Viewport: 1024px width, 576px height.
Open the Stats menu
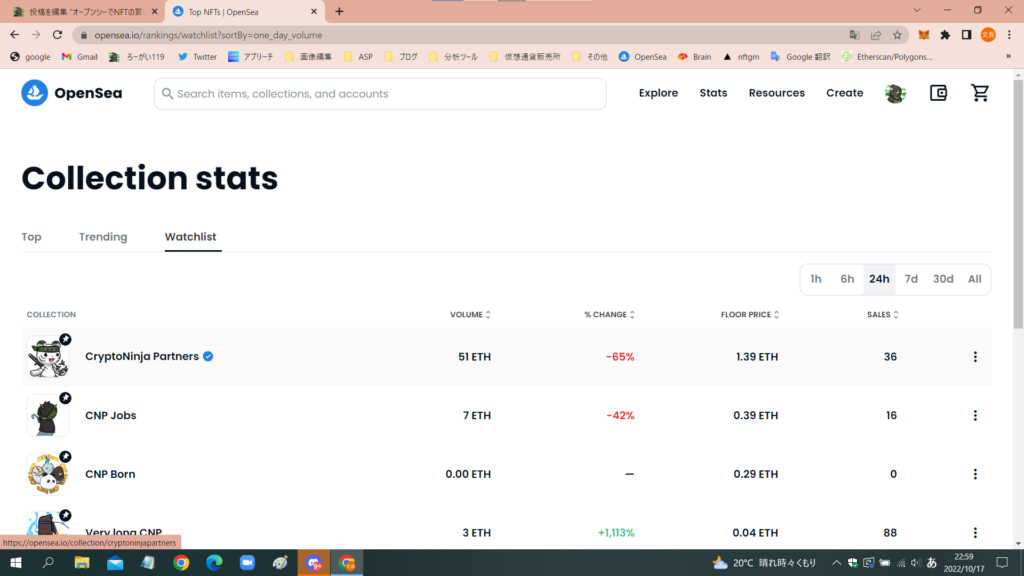[713, 93]
